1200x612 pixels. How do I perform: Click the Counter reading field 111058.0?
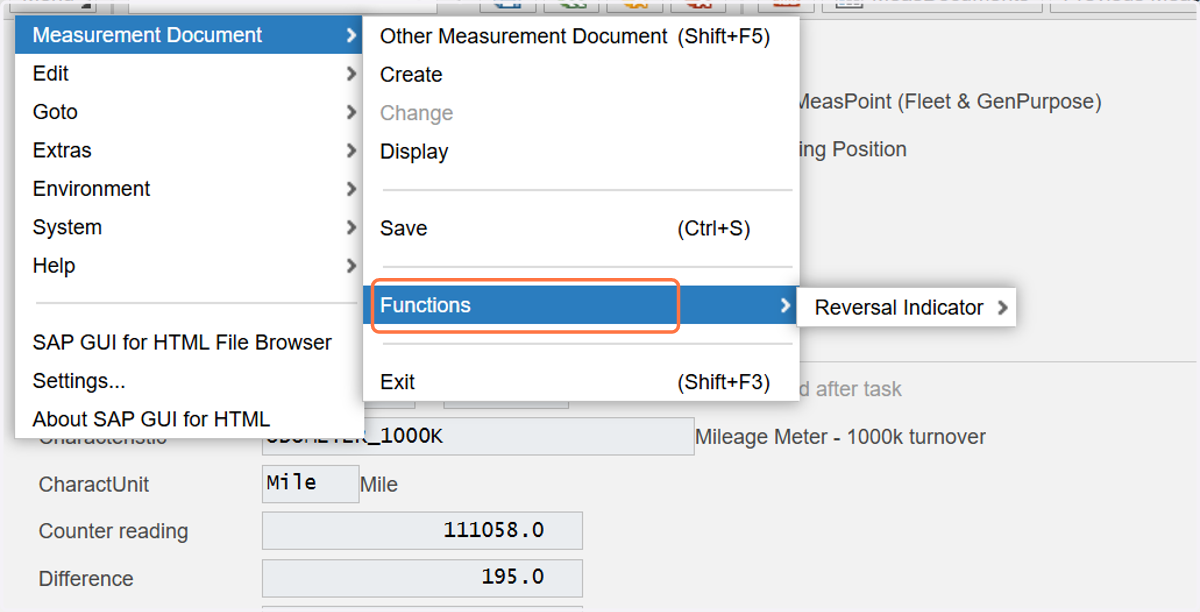[422, 531]
